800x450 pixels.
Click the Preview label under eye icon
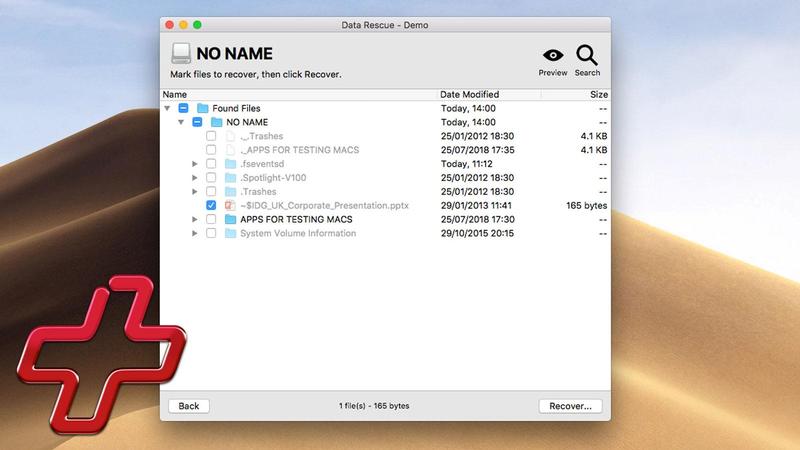[553, 73]
